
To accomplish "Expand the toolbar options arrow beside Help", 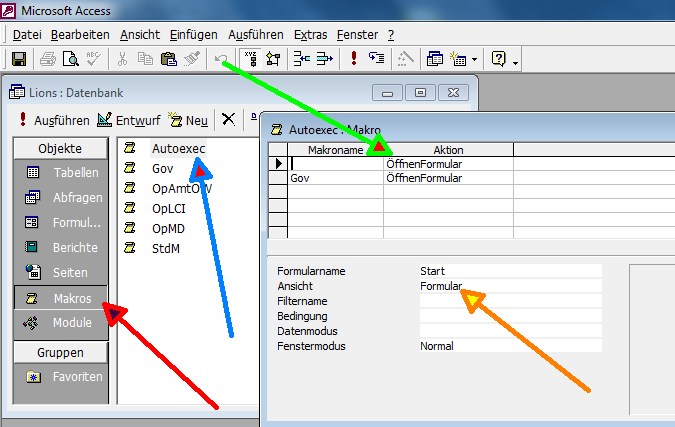I will pos(515,63).
